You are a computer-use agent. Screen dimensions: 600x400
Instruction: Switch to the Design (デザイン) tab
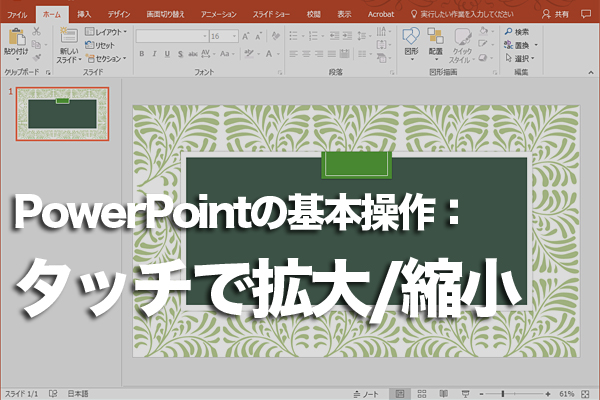119,15
